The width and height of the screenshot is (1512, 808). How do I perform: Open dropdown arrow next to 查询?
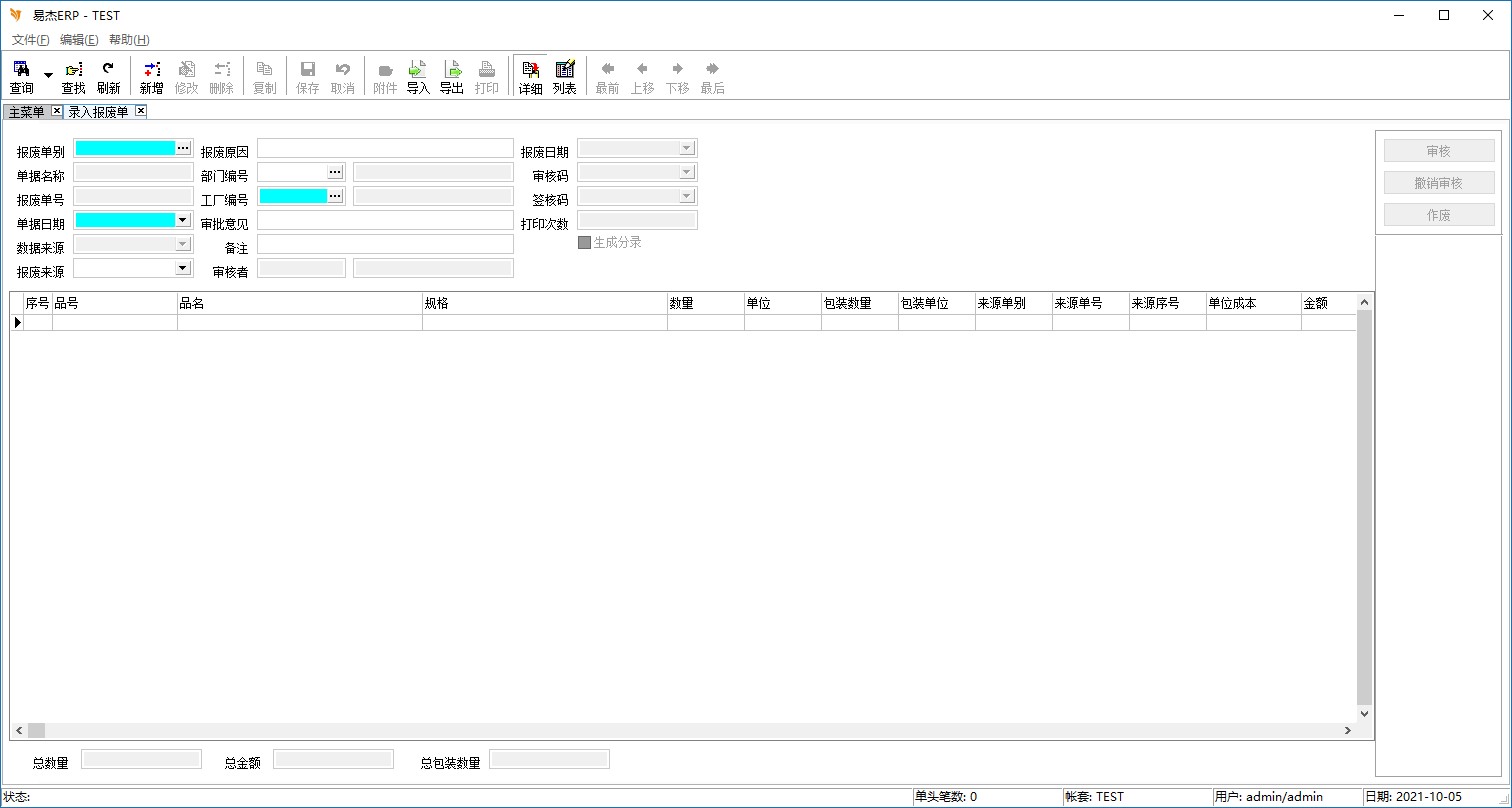tap(48, 76)
